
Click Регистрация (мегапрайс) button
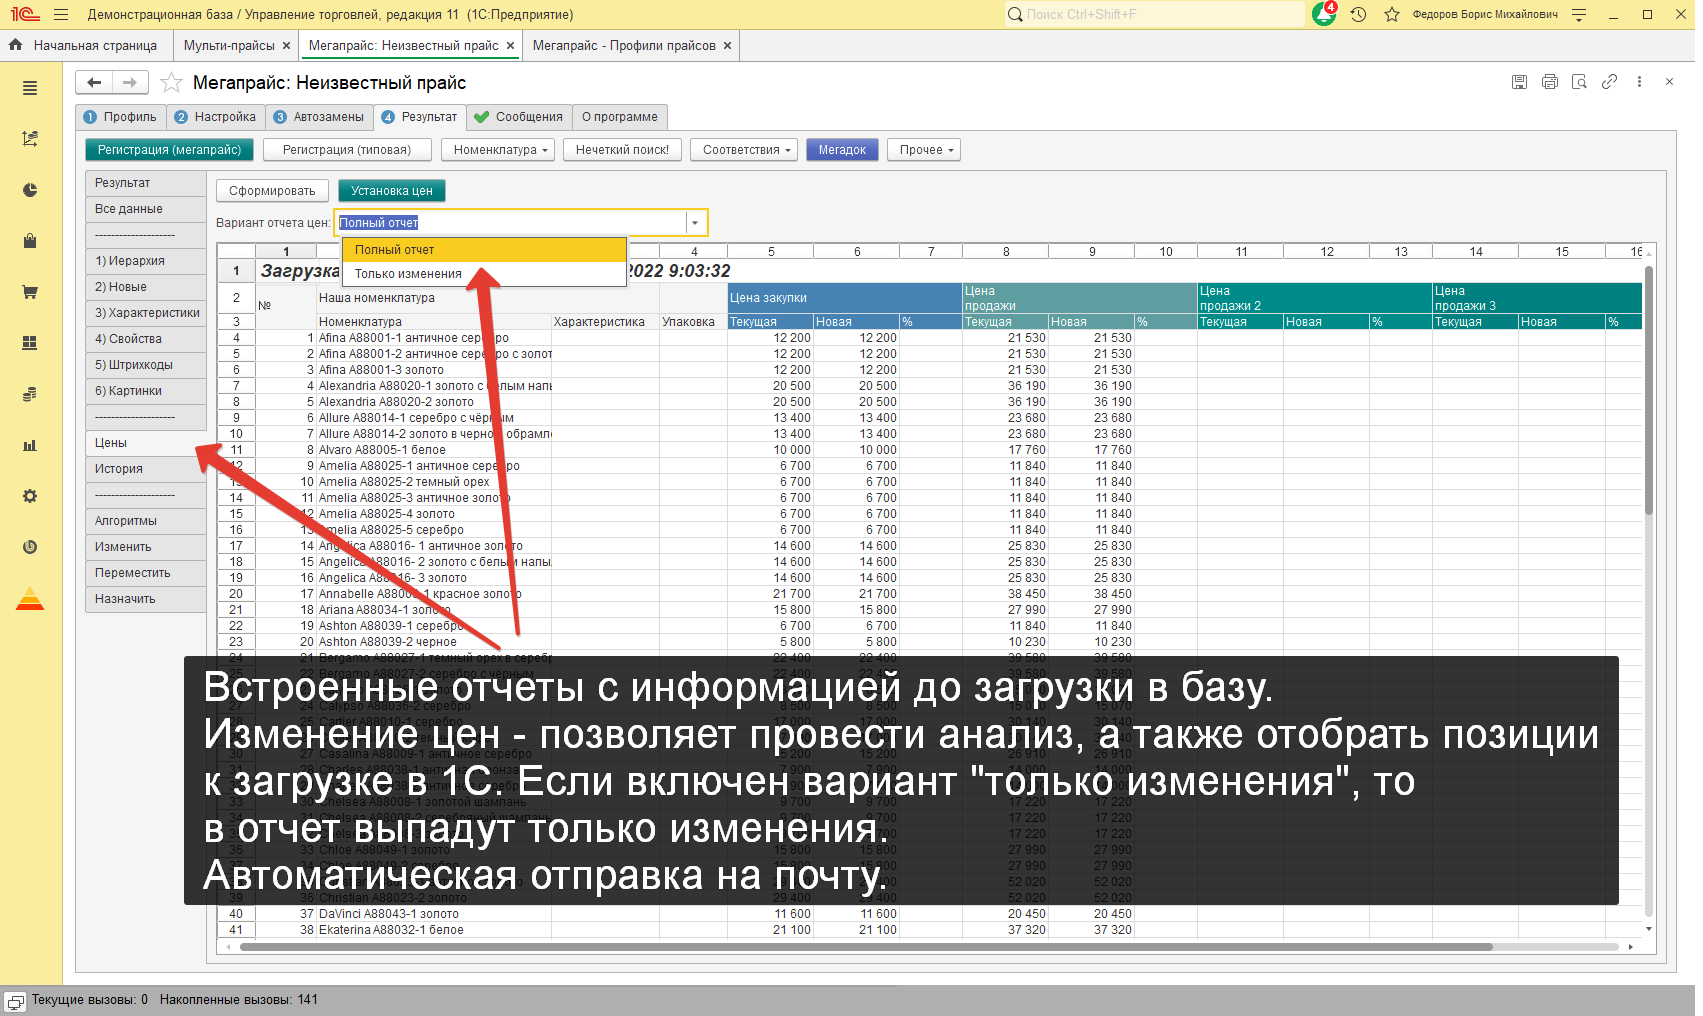169,150
